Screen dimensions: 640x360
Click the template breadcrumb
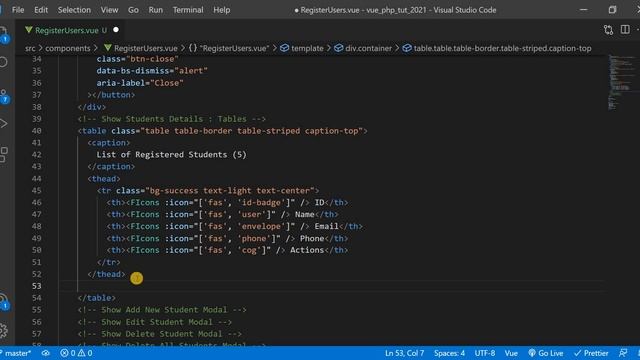pos(302,48)
